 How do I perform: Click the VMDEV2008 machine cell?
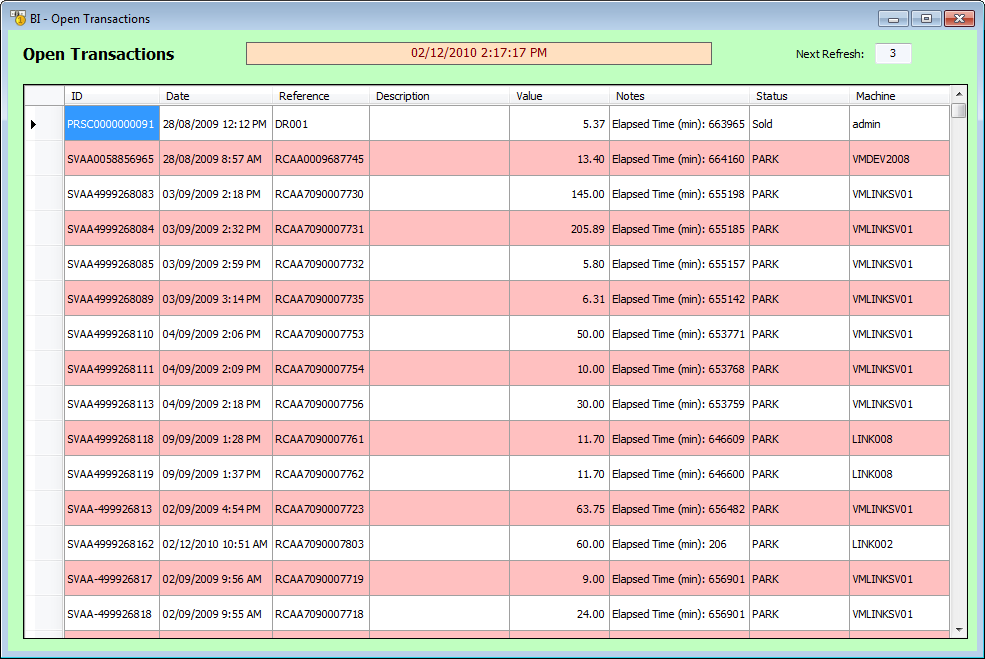[x=899, y=159]
